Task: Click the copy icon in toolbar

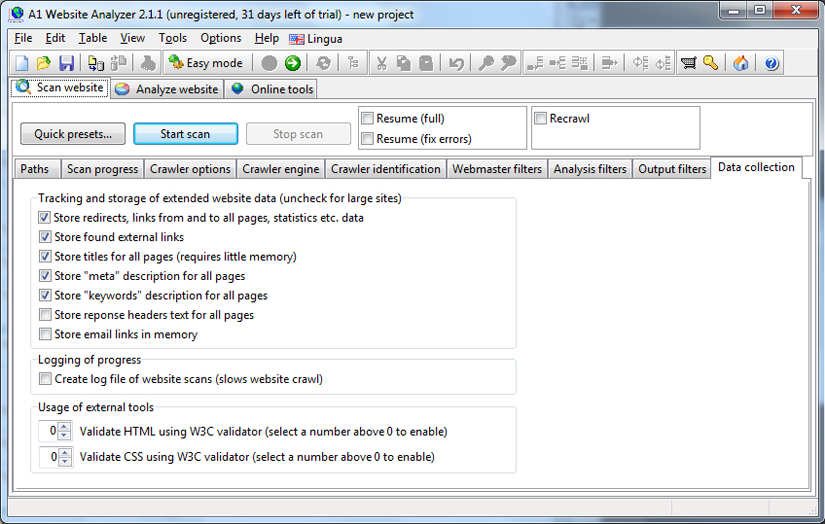Action: (x=404, y=63)
